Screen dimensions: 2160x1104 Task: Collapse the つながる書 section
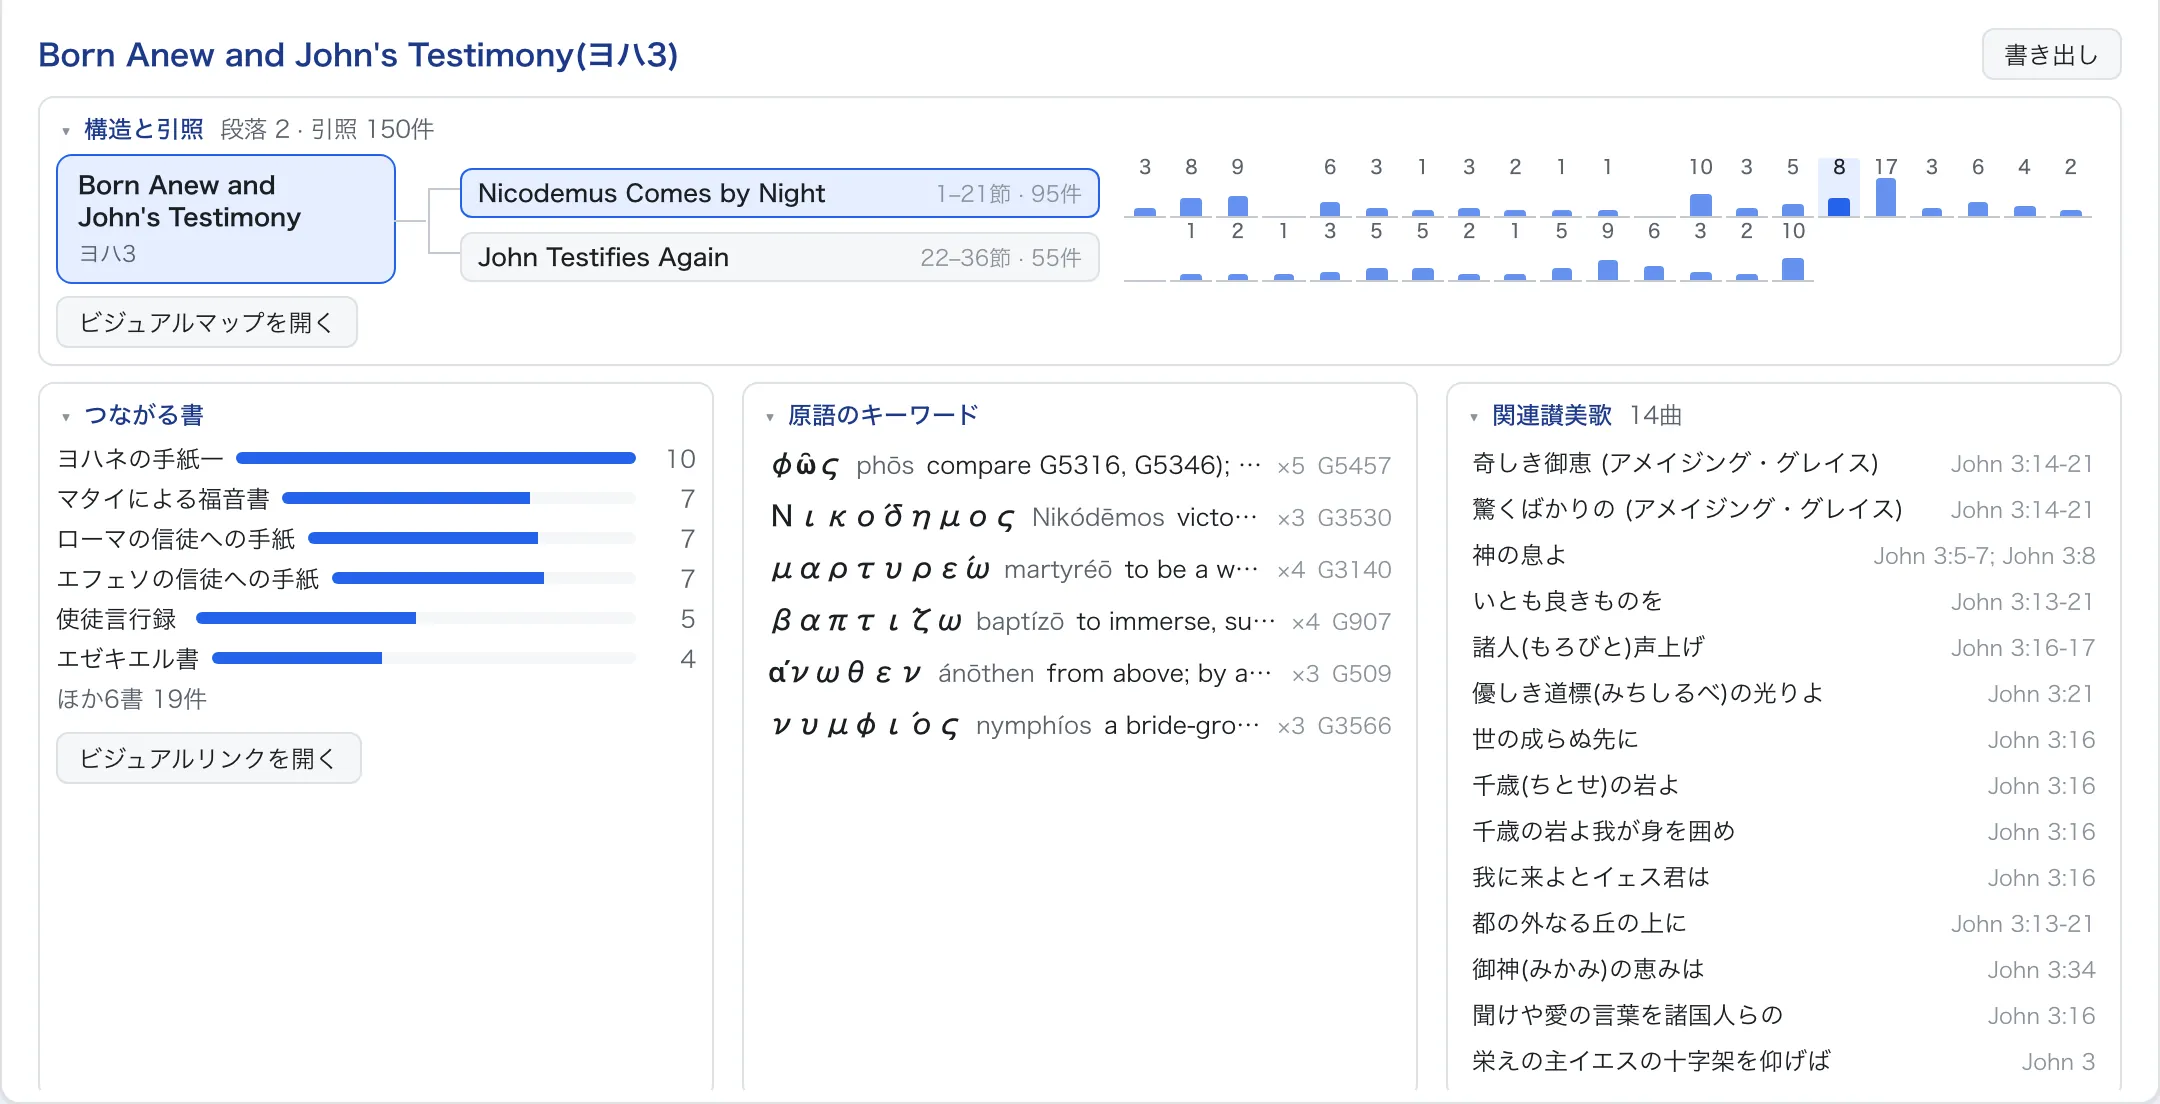(x=133, y=415)
